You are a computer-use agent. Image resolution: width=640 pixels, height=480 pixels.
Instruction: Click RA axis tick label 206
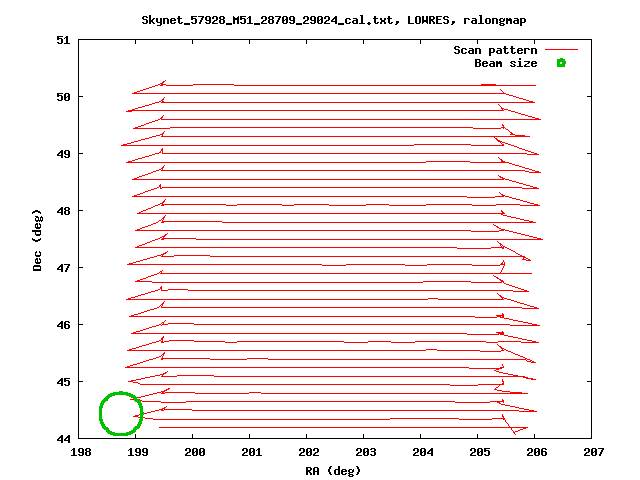point(537,452)
